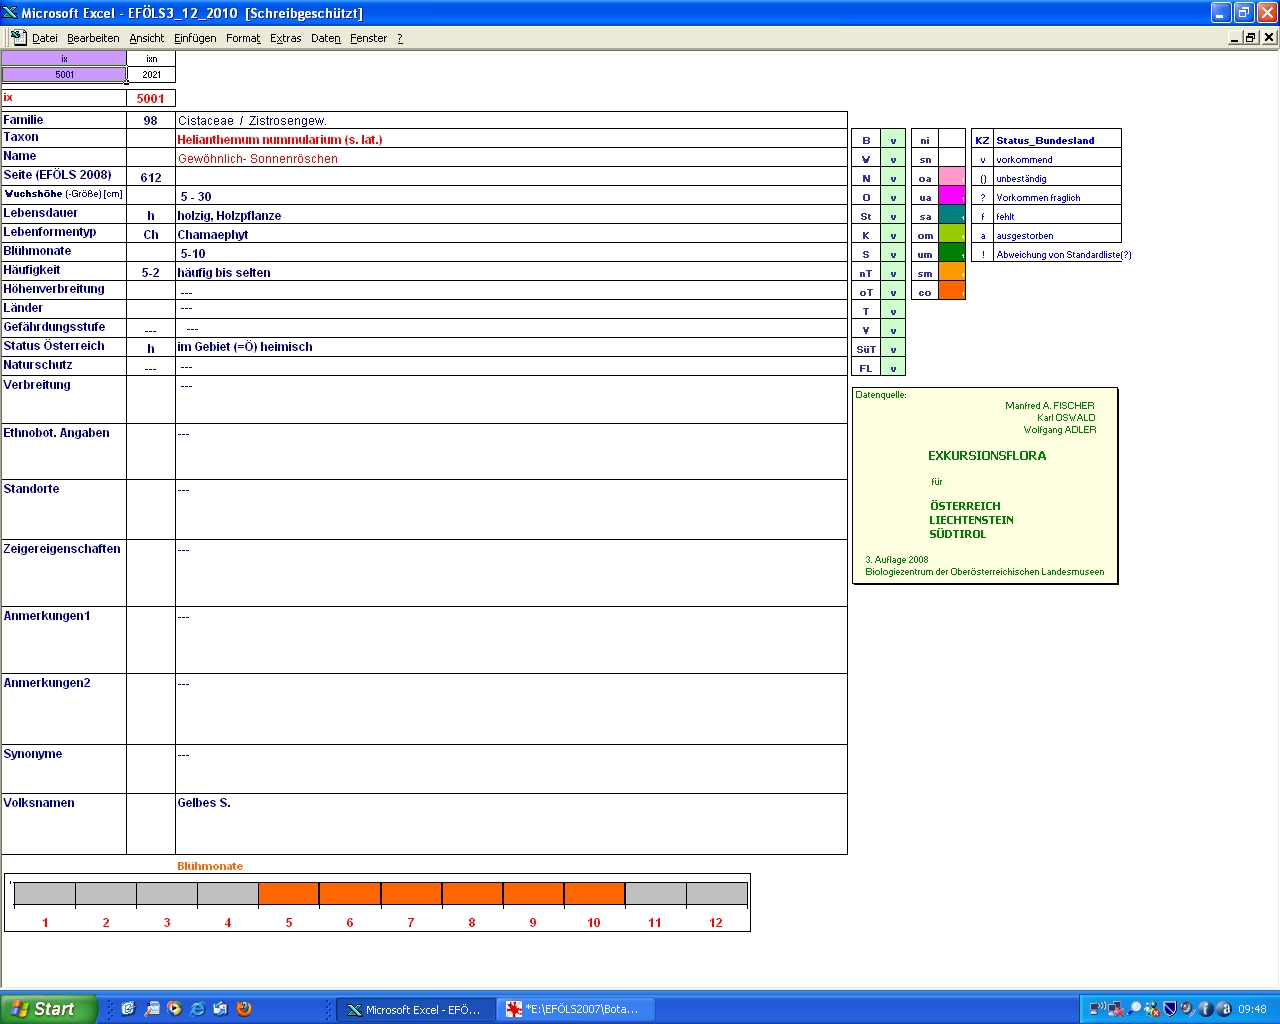The image size is (1280, 1024).
Task: Click the wireless network tray icon
Action: tap(1097, 1009)
